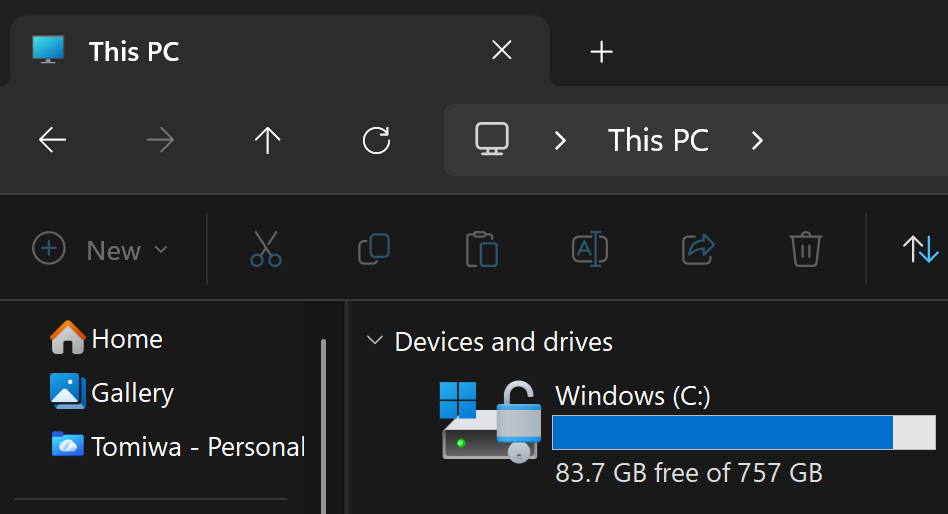Select the Share icon in toolbar
The width and height of the screenshot is (948, 514).
(698, 249)
